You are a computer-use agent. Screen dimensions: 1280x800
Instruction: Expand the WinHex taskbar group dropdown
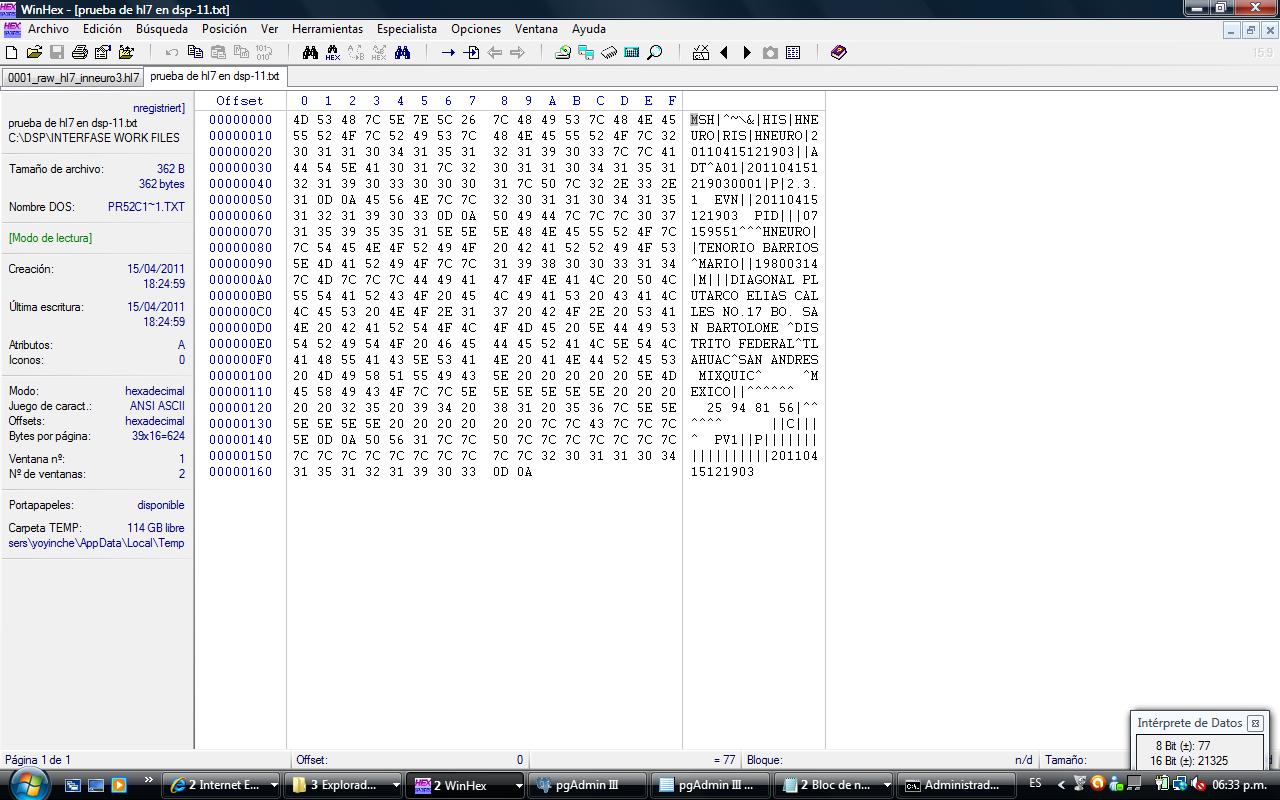pos(518,785)
